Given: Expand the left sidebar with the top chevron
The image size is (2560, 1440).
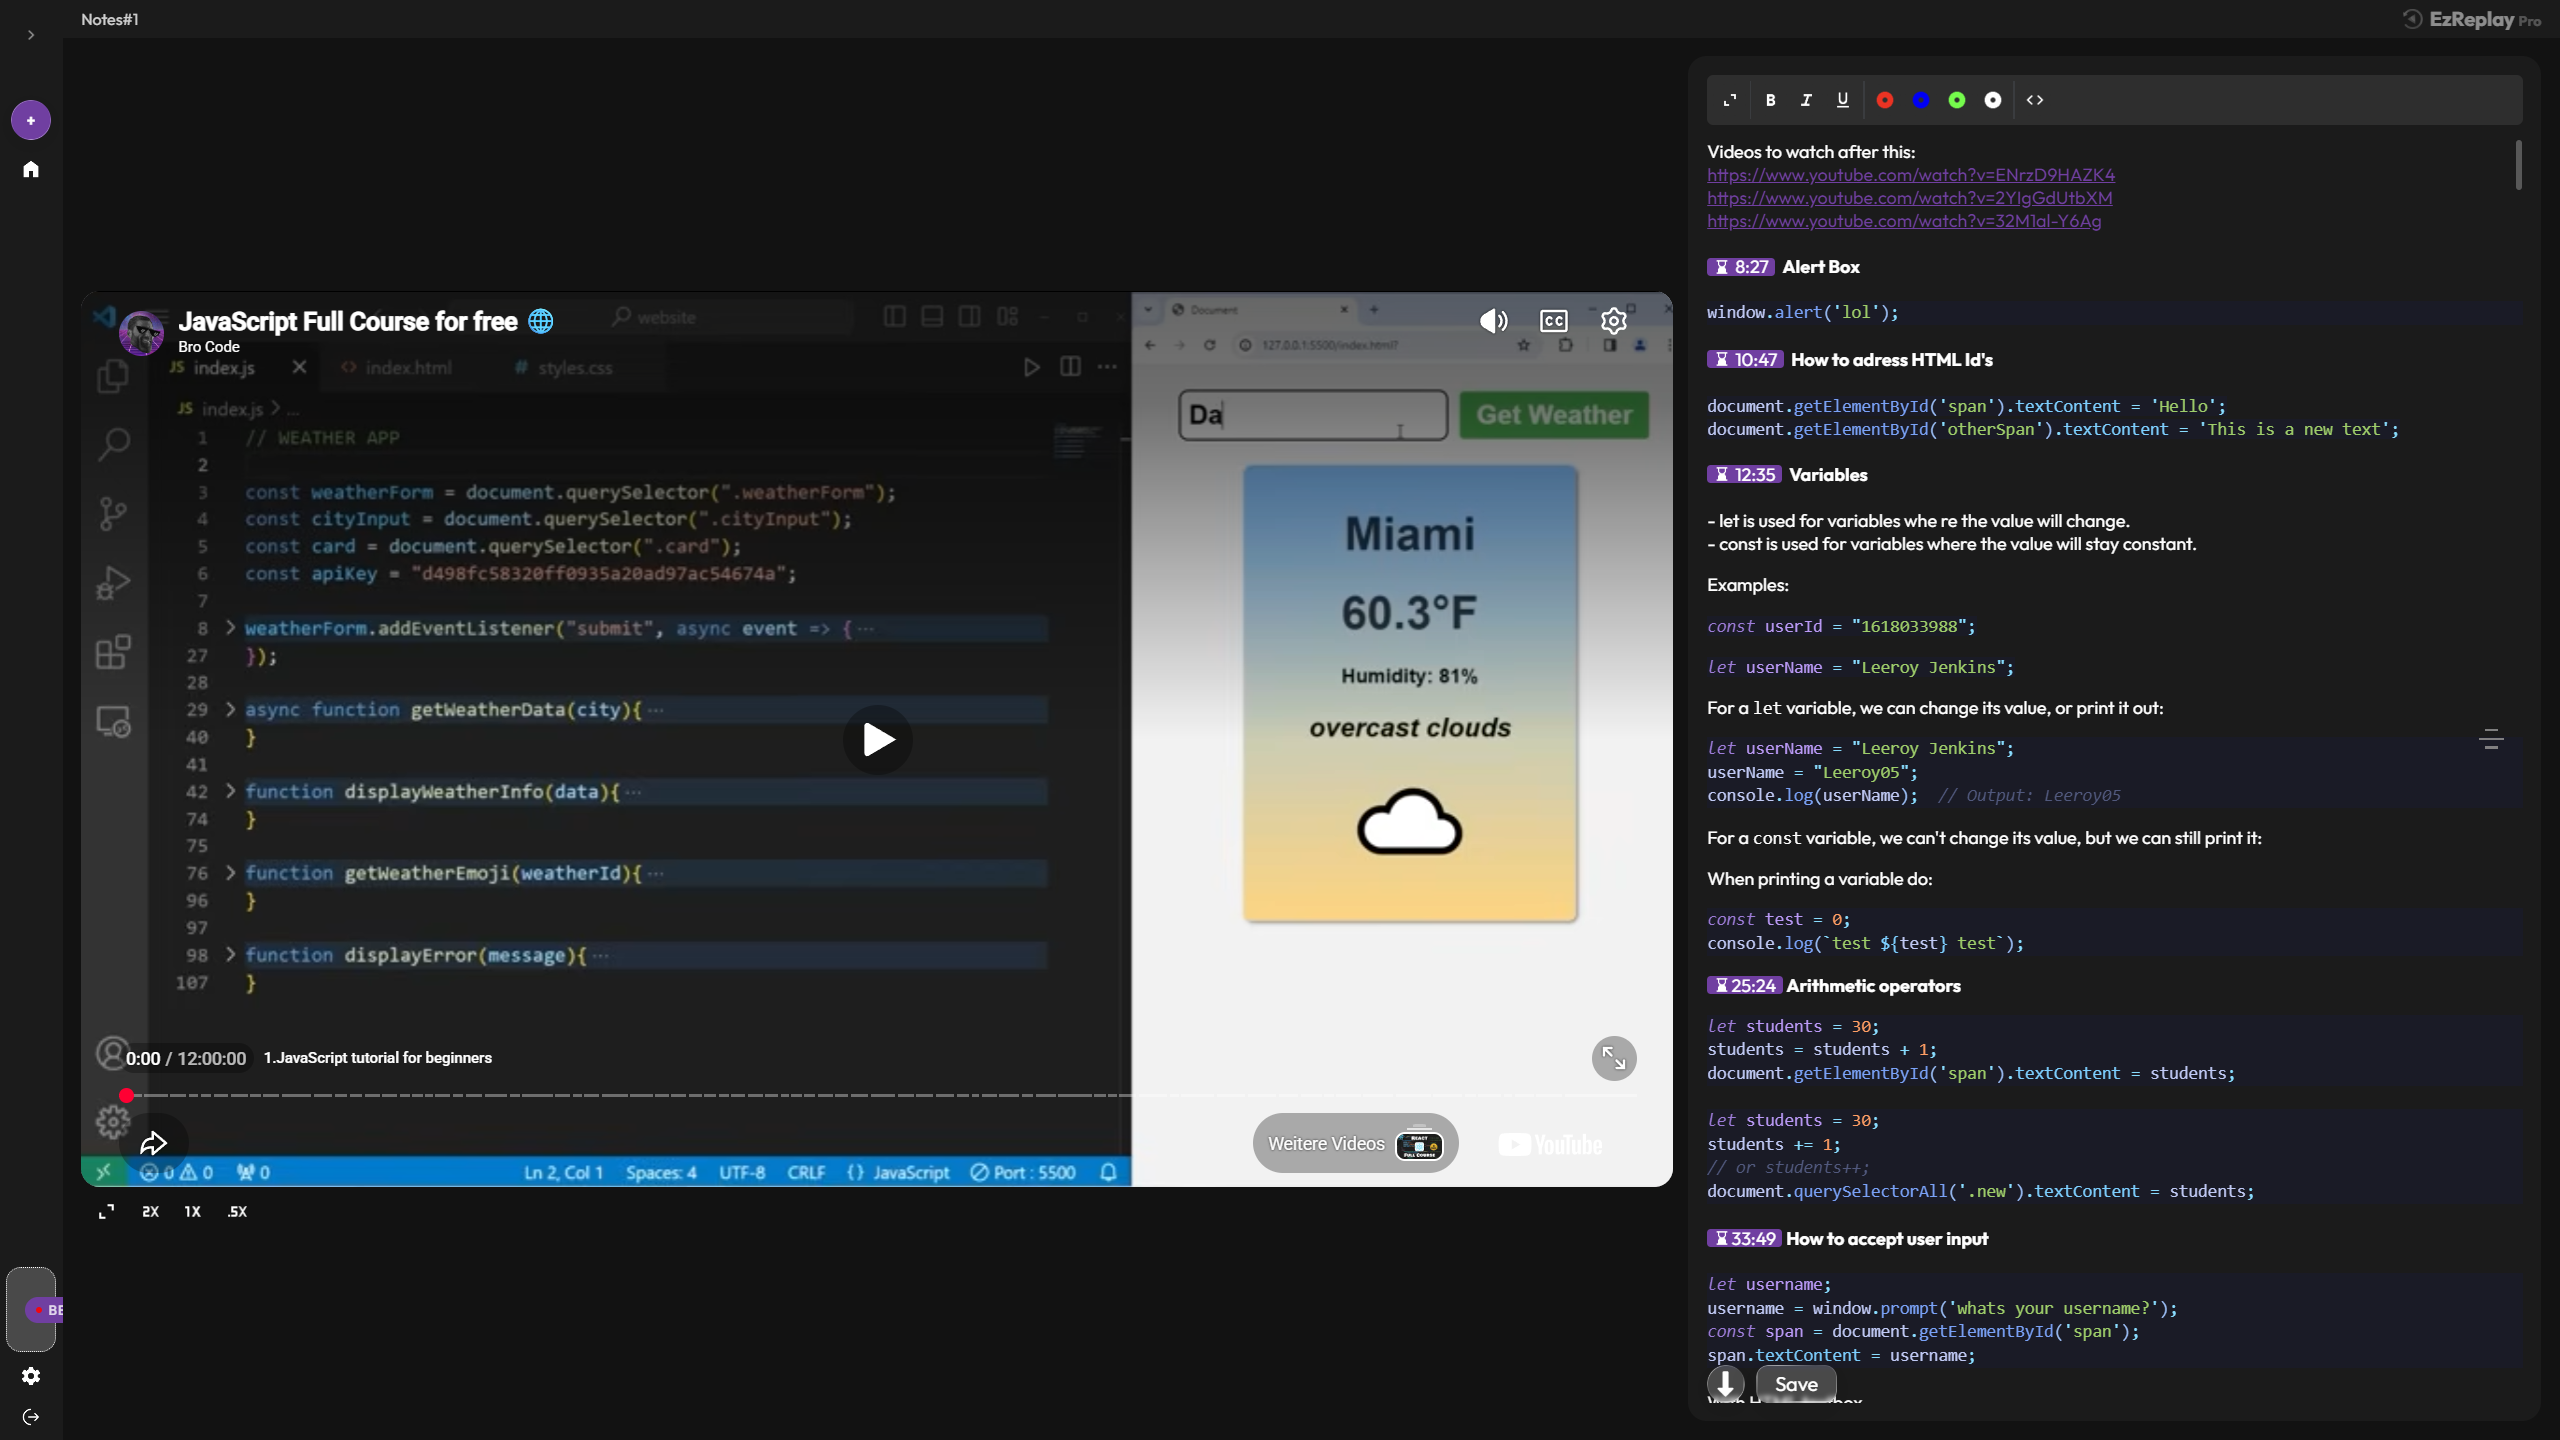Looking at the screenshot, I should coord(30,34).
